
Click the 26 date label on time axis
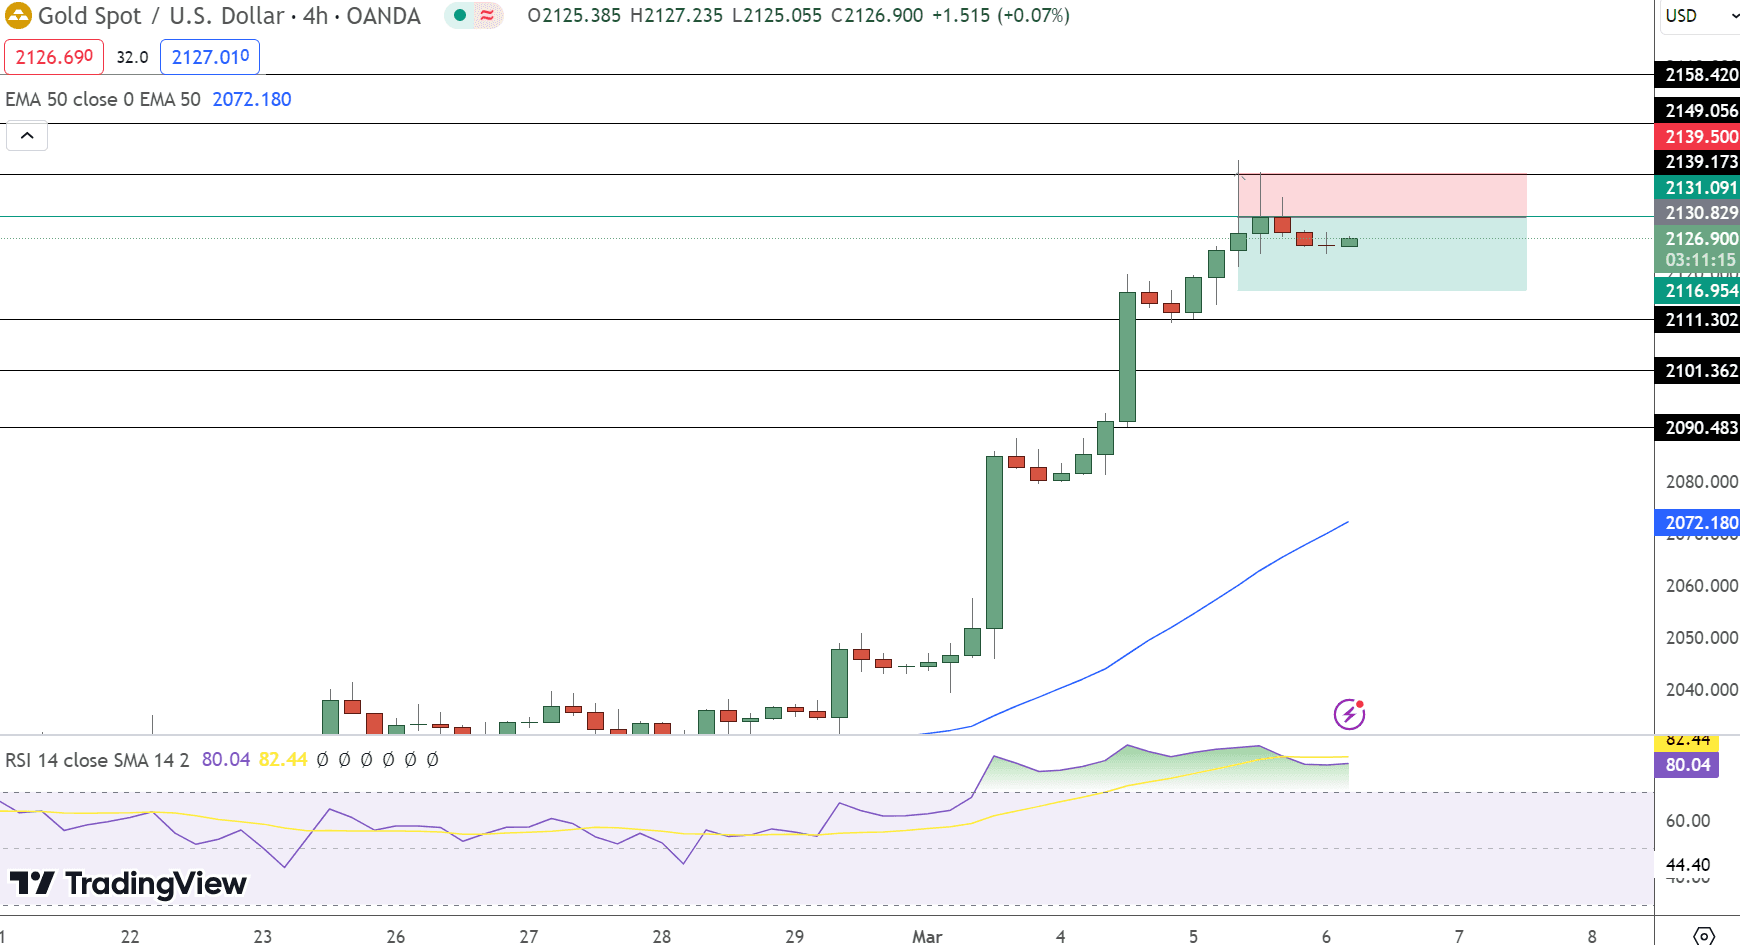point(396,937)
